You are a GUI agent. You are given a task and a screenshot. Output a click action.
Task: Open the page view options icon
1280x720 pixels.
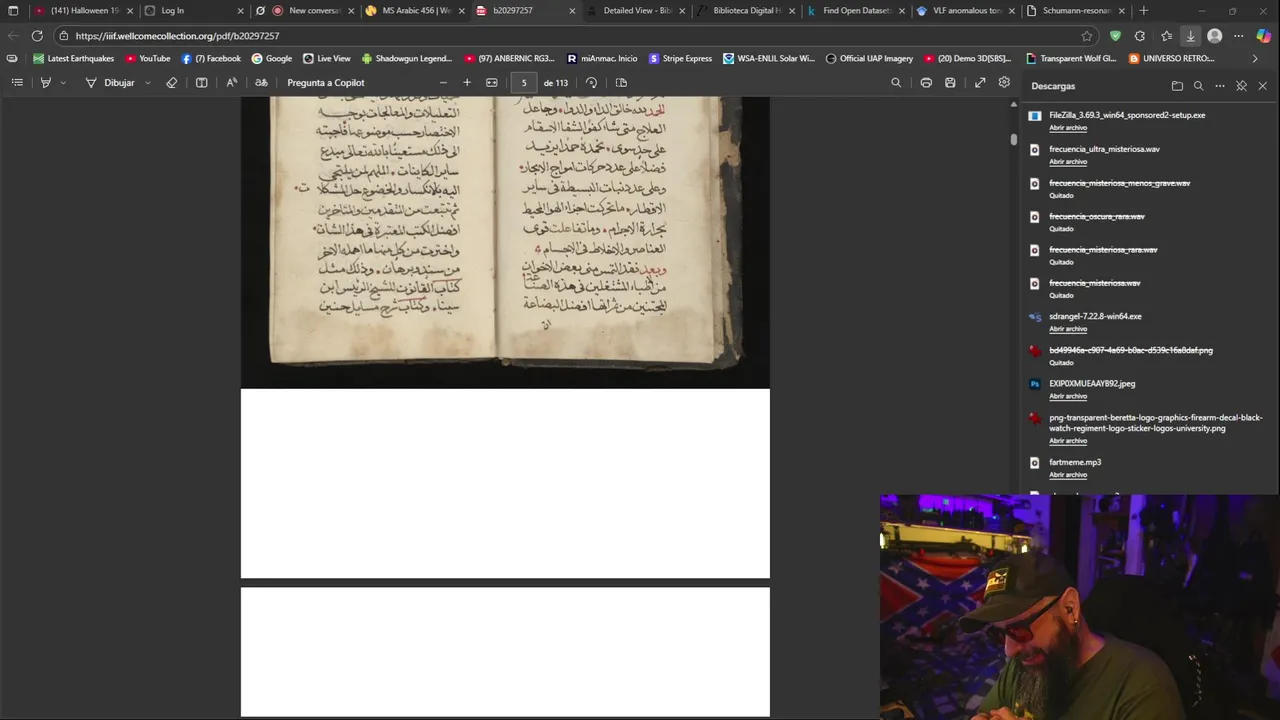click(621, 83)
